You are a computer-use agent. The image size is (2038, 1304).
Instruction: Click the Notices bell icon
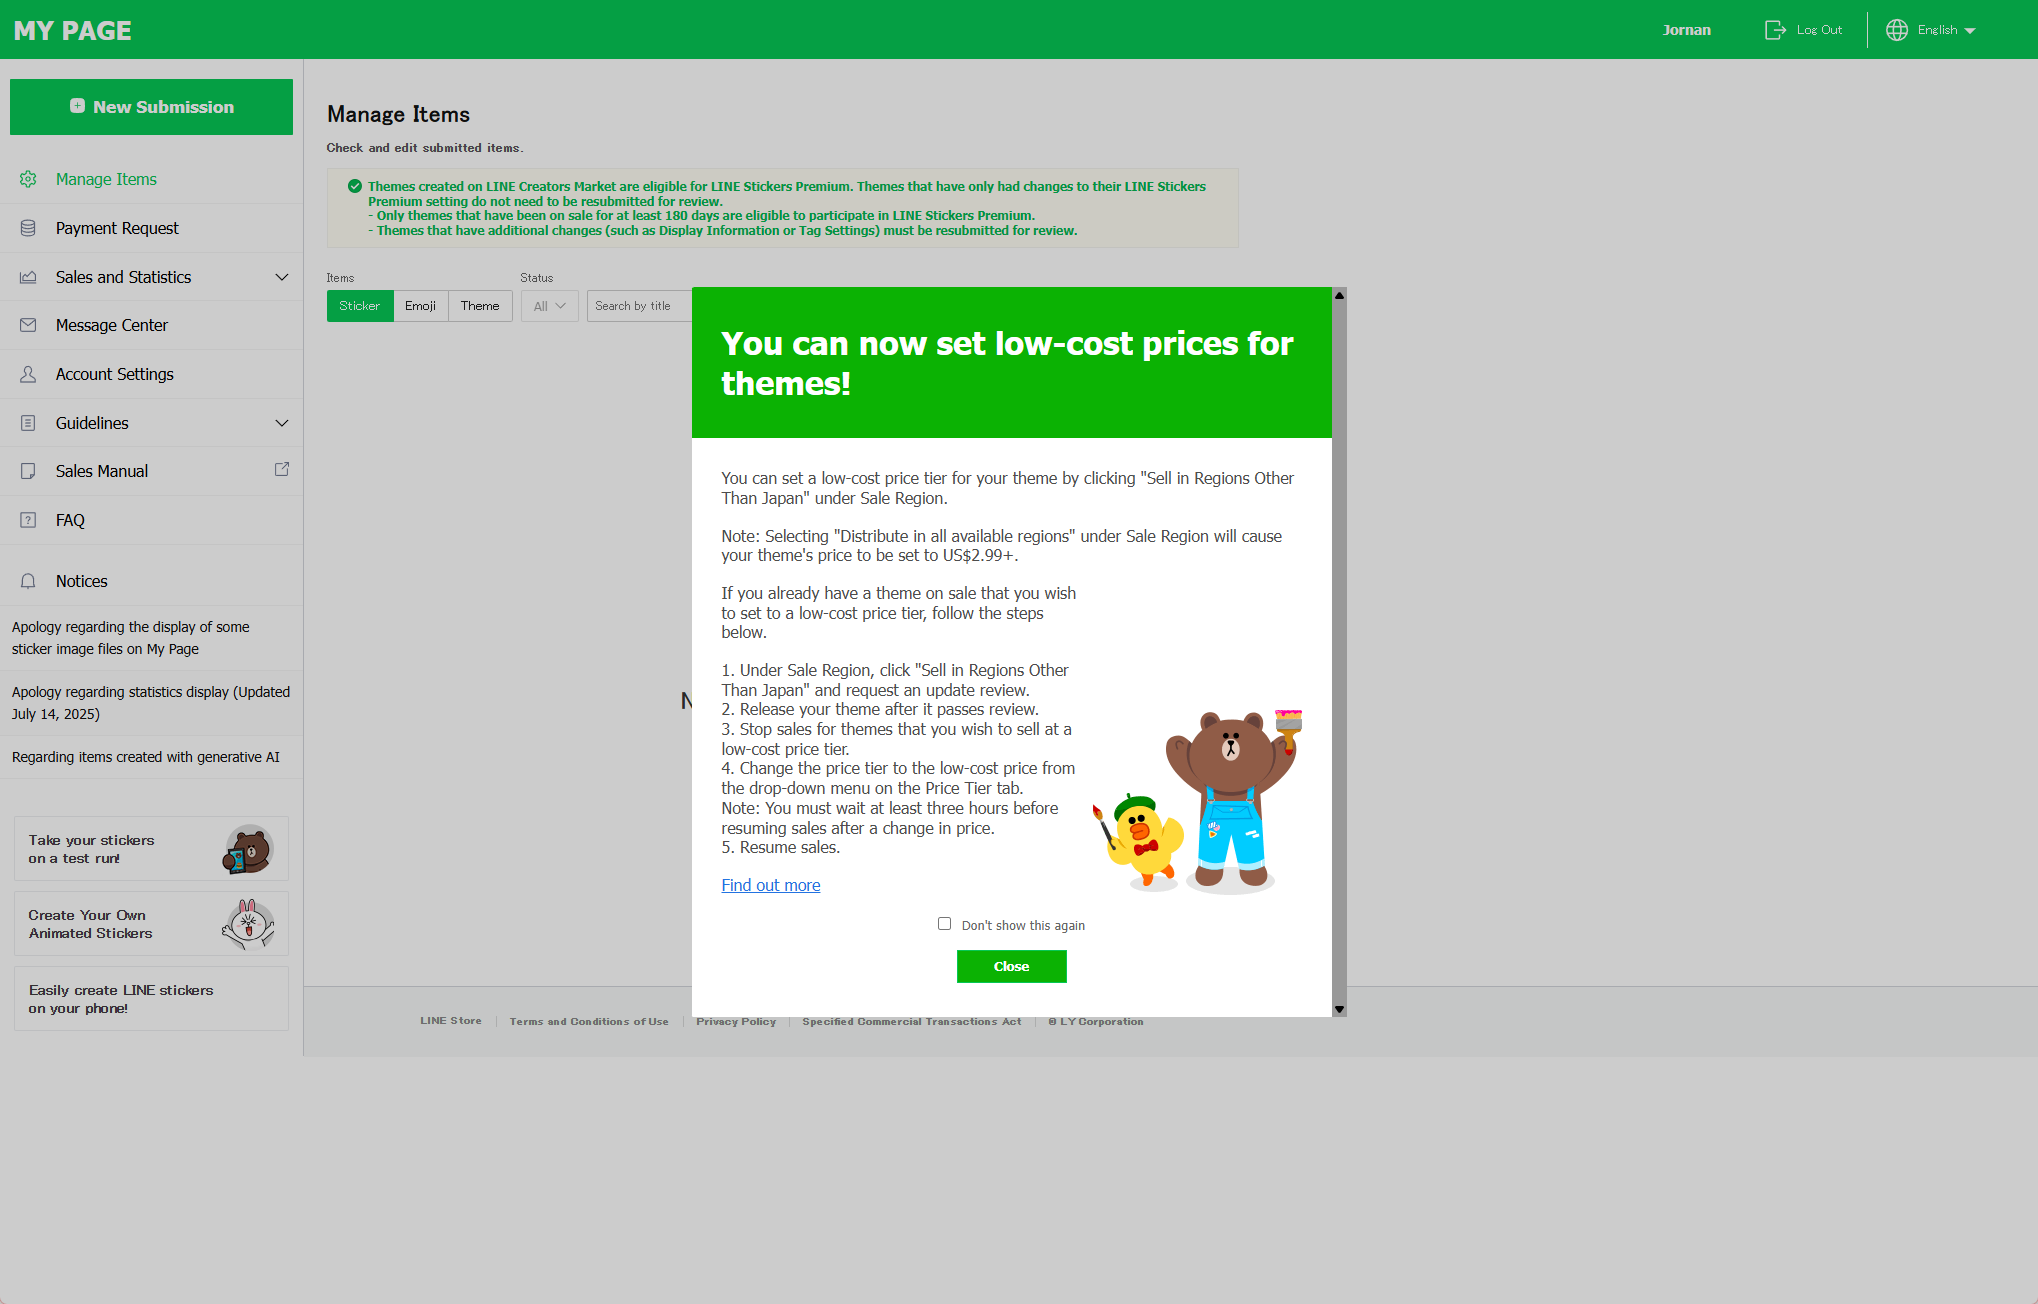pyautogui.click(x=28, y=581)
